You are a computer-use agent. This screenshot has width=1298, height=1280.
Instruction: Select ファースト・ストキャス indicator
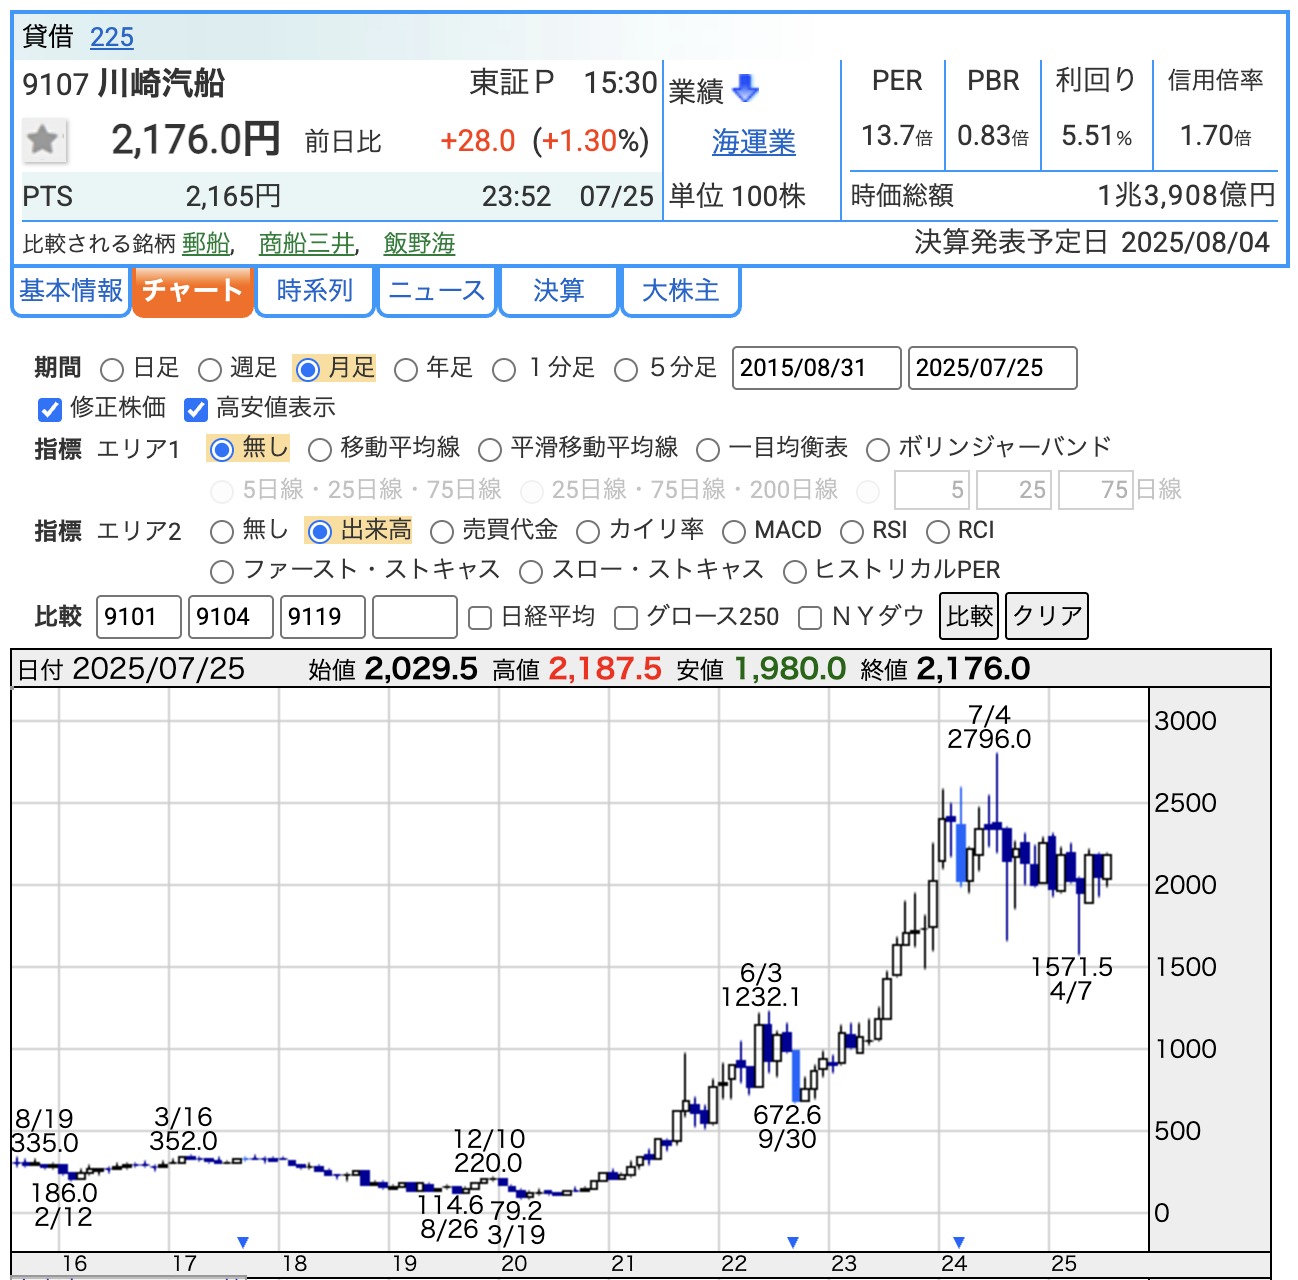tap(222, 572)
